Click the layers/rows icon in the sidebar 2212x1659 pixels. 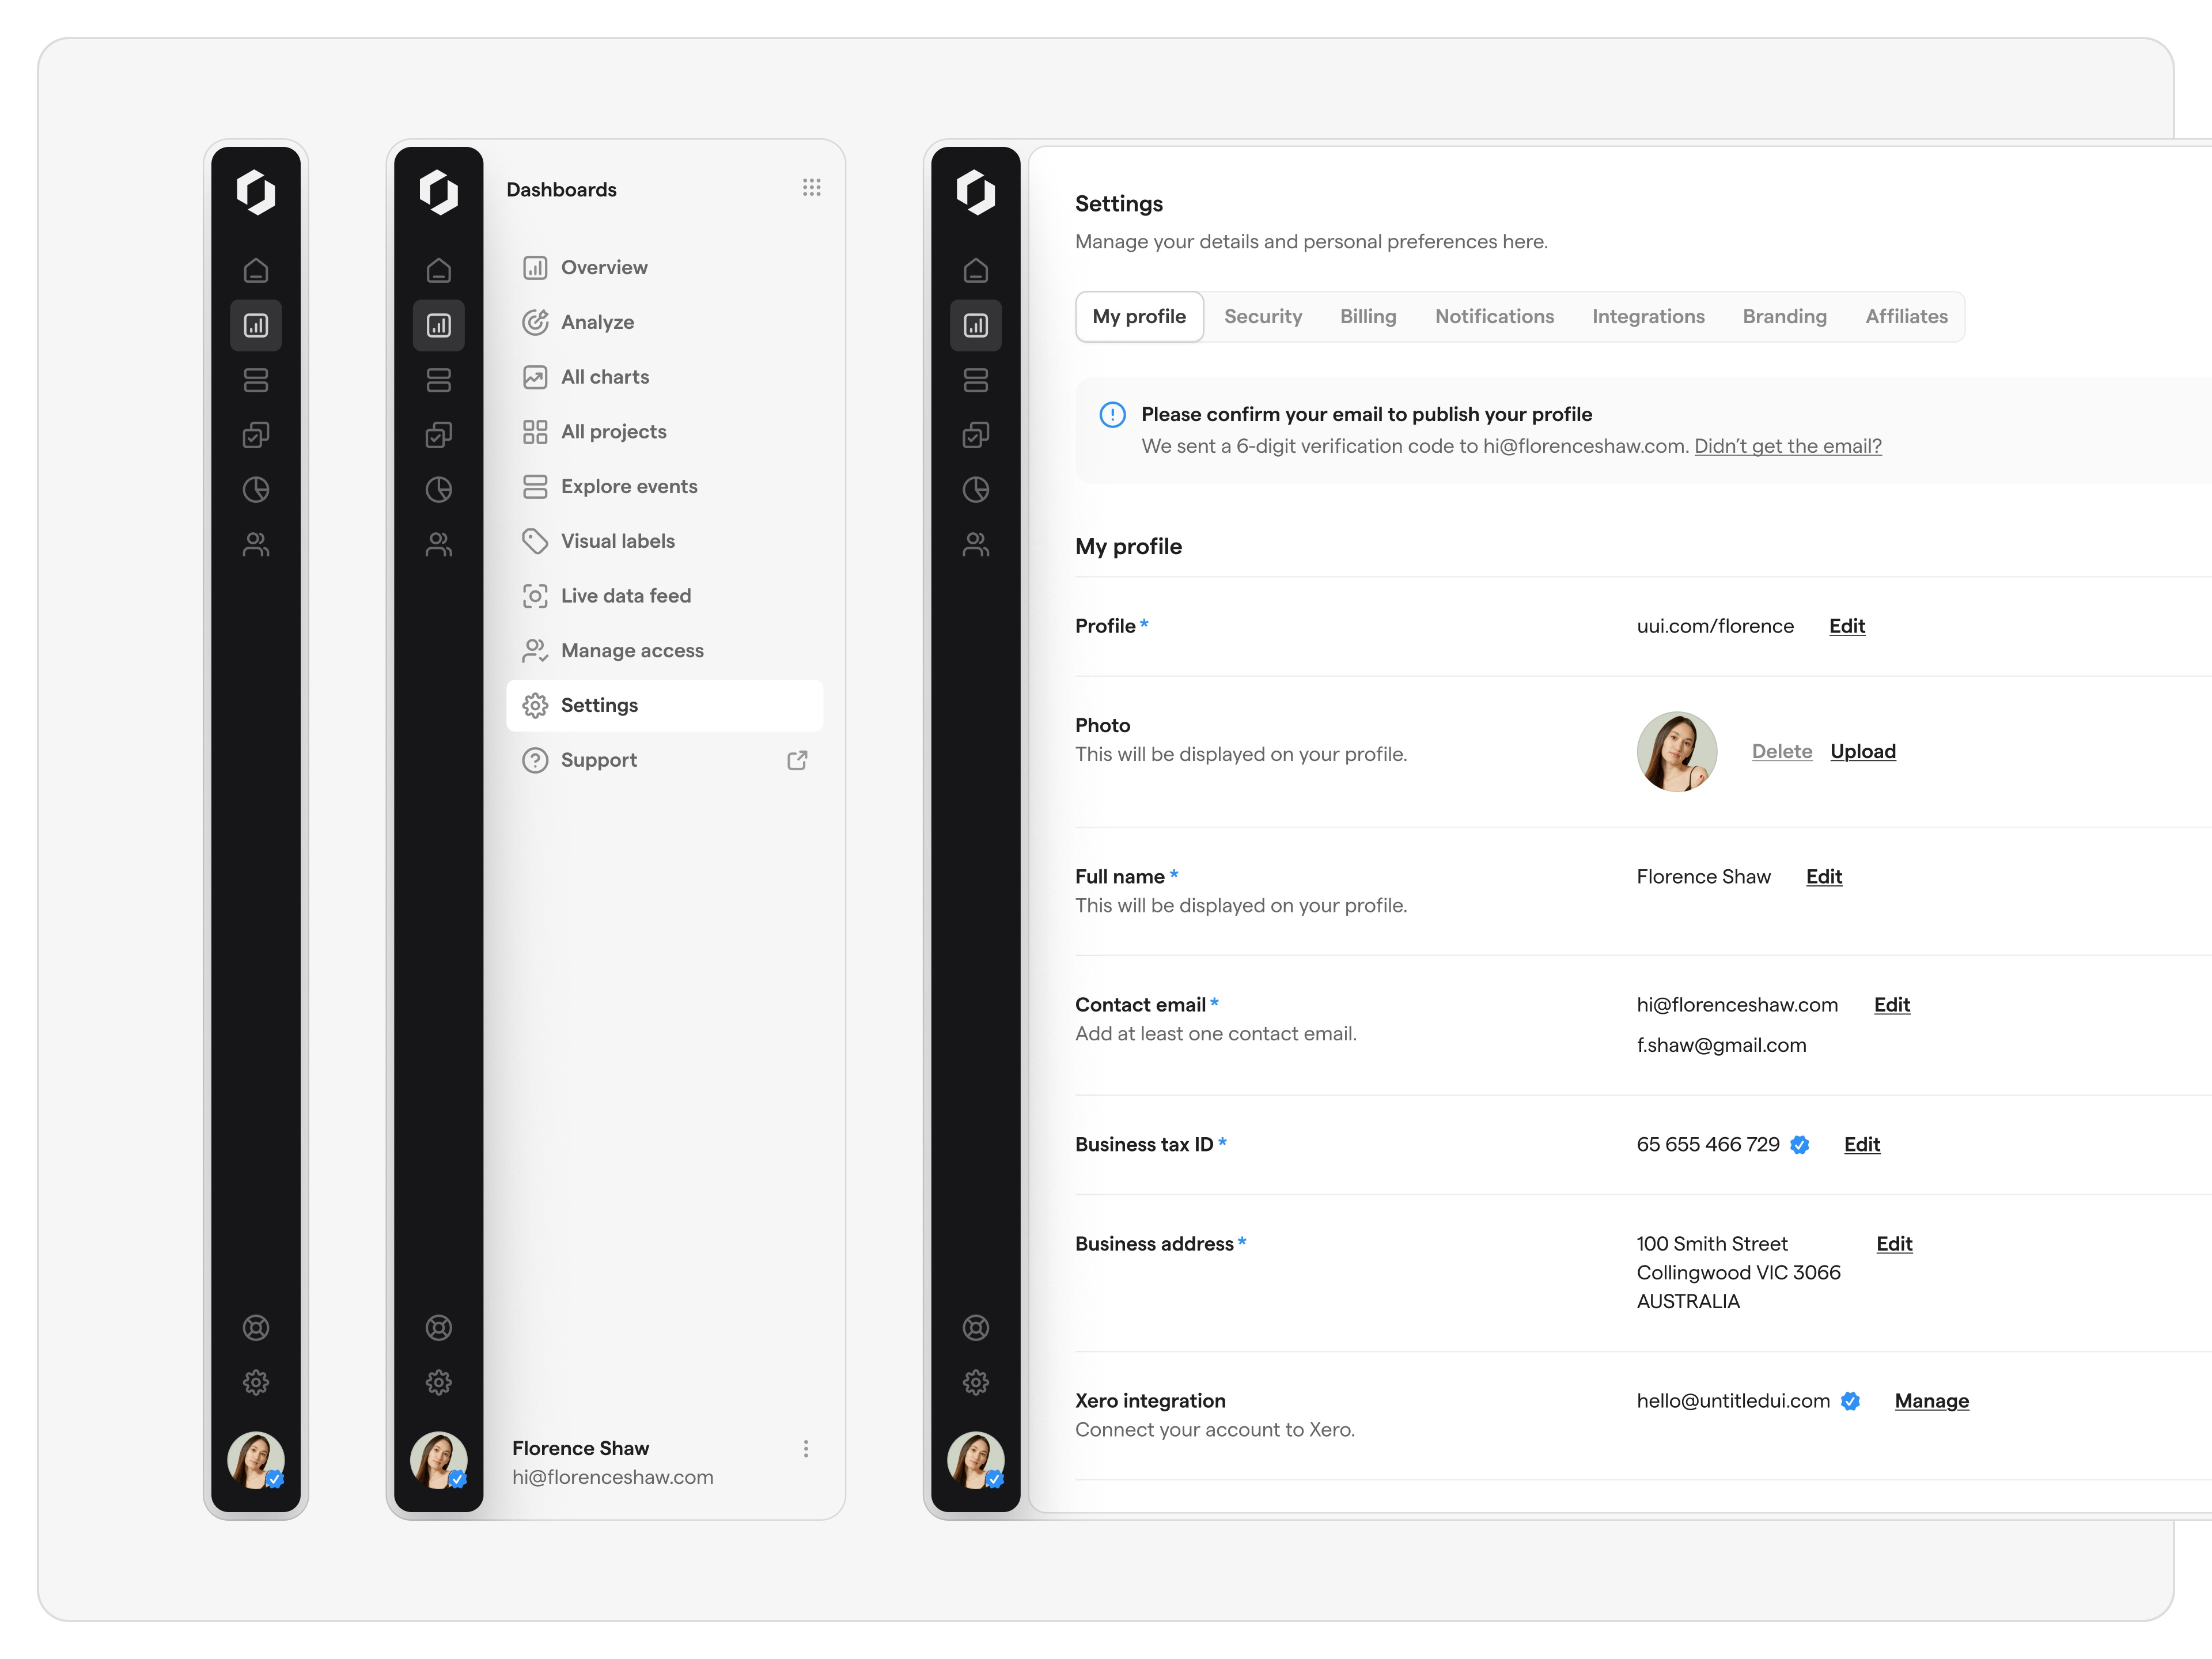(257, 380)
